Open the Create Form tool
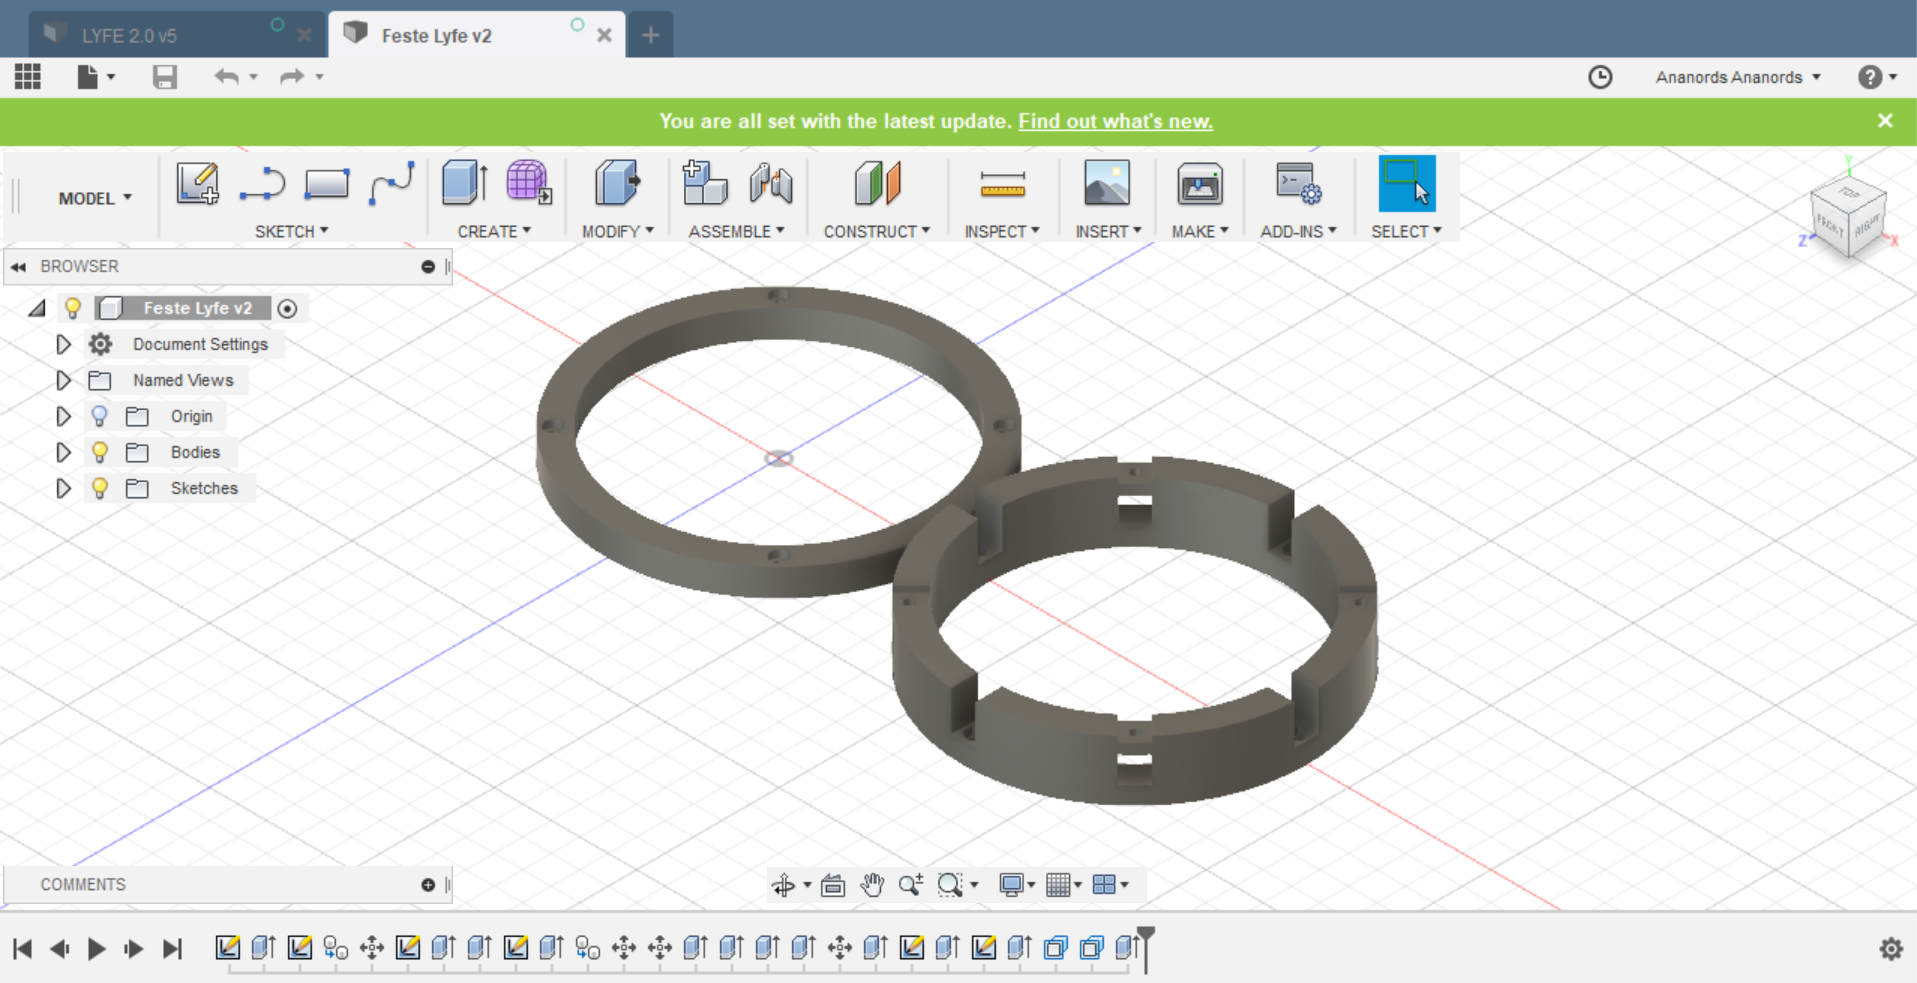Image resolution: width=1917 pixels, height=983 pixels. pyautogui.click(x=528, y=184)
